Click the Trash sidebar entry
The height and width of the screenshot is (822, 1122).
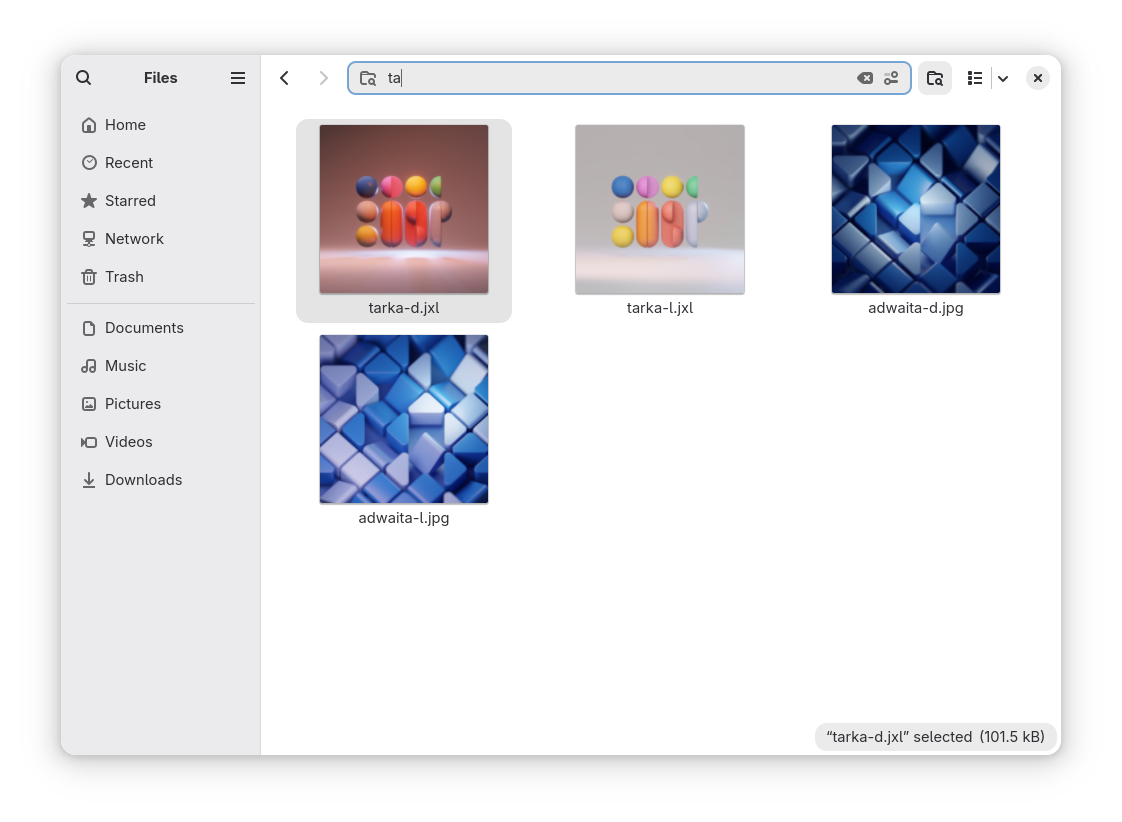124,277
